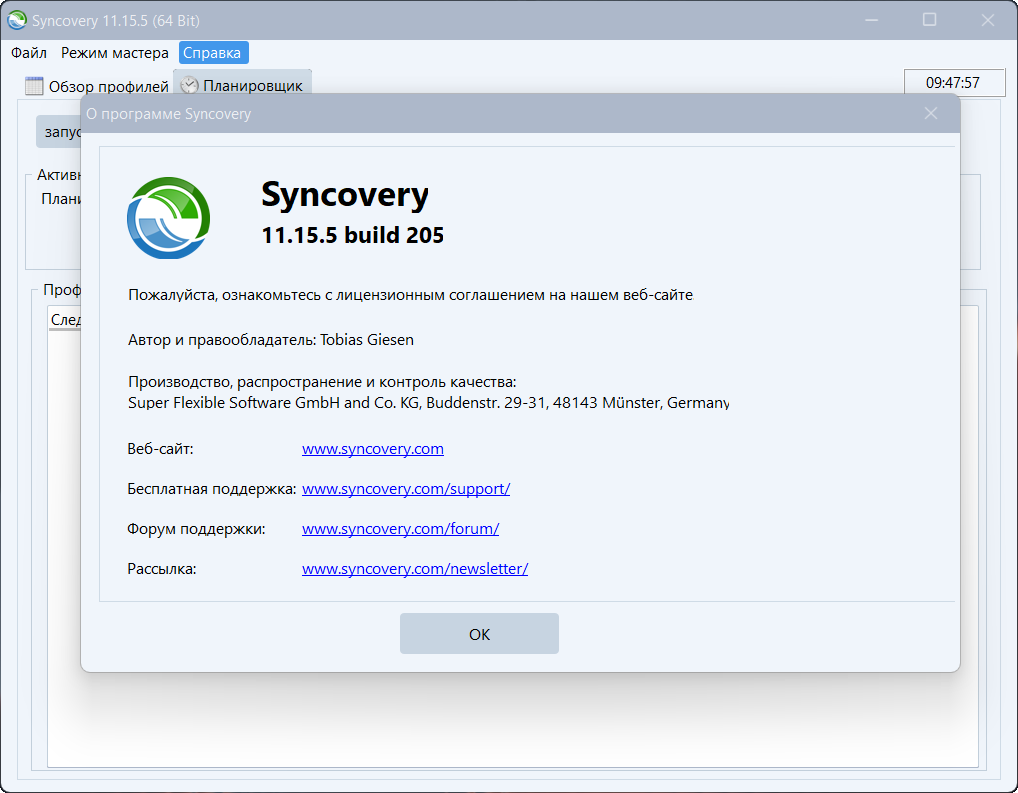Open the www.syncovery.com website link
Screen dimensions: 1018x793
[373, 449]
